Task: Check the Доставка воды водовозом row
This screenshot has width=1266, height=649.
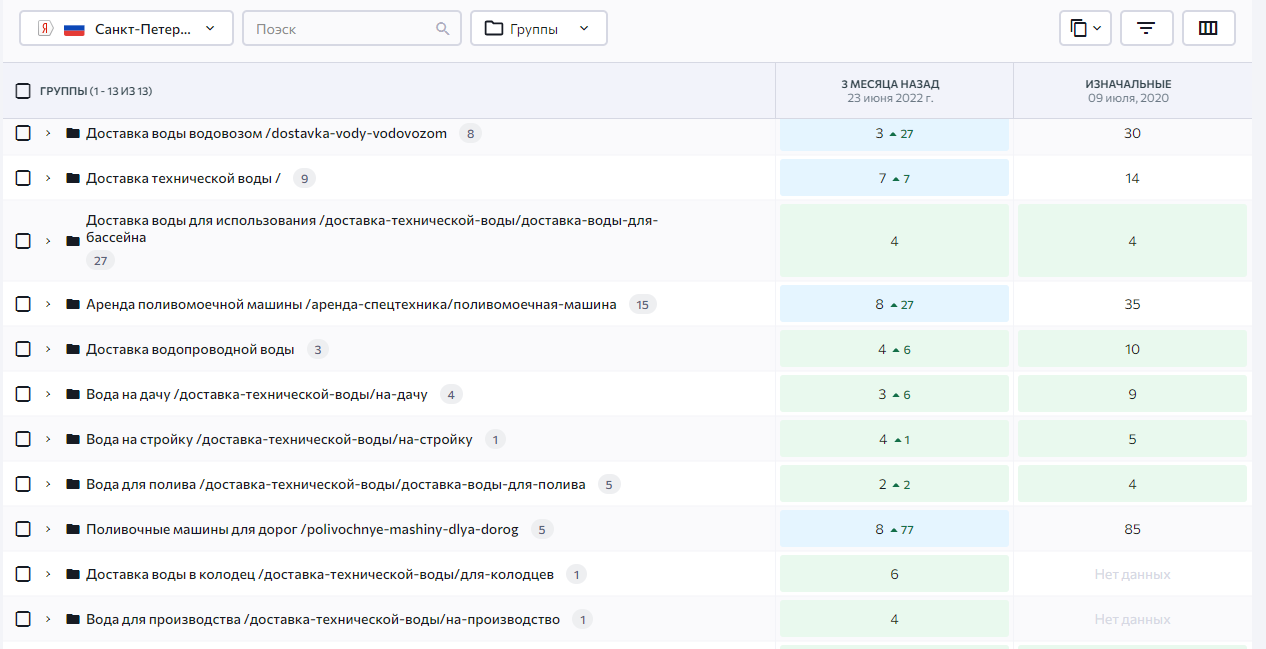Action: tap(23, 133)
